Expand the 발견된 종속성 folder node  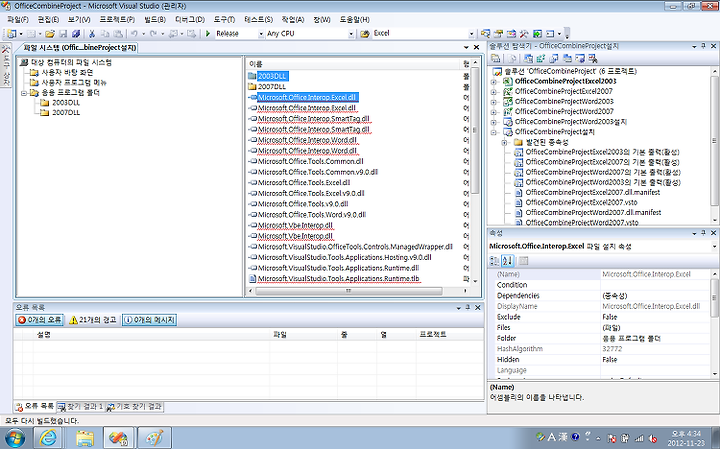coord(505,142)
